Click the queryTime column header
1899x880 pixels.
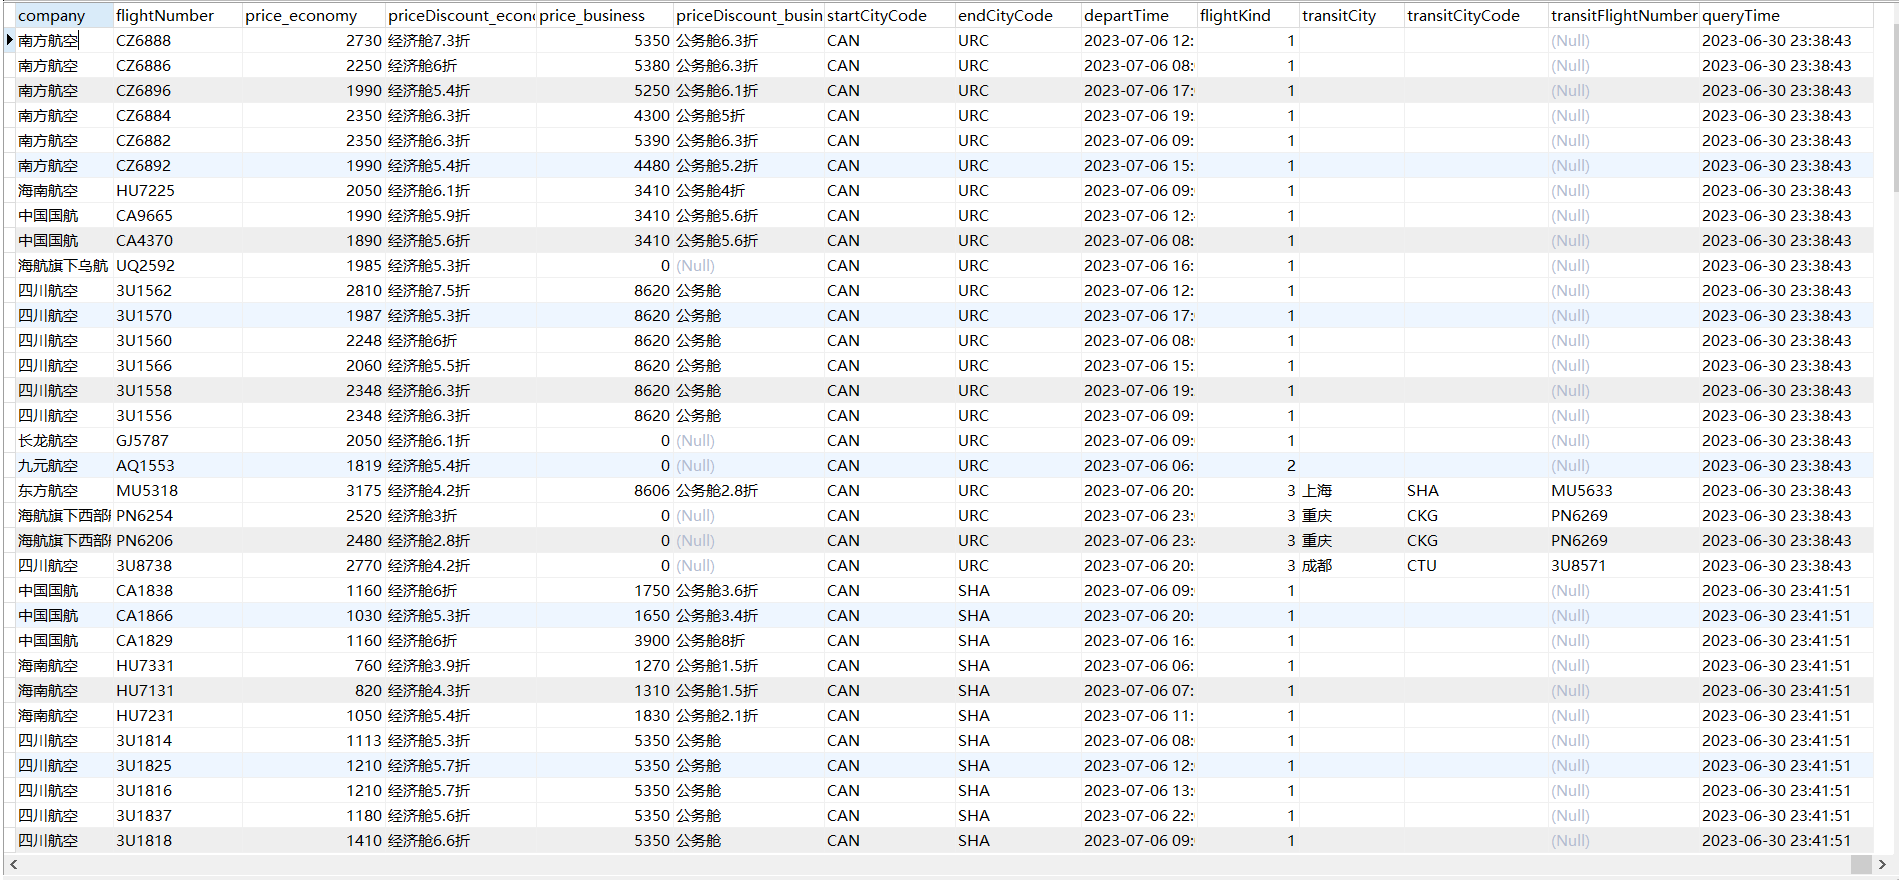click(1785, 15)
